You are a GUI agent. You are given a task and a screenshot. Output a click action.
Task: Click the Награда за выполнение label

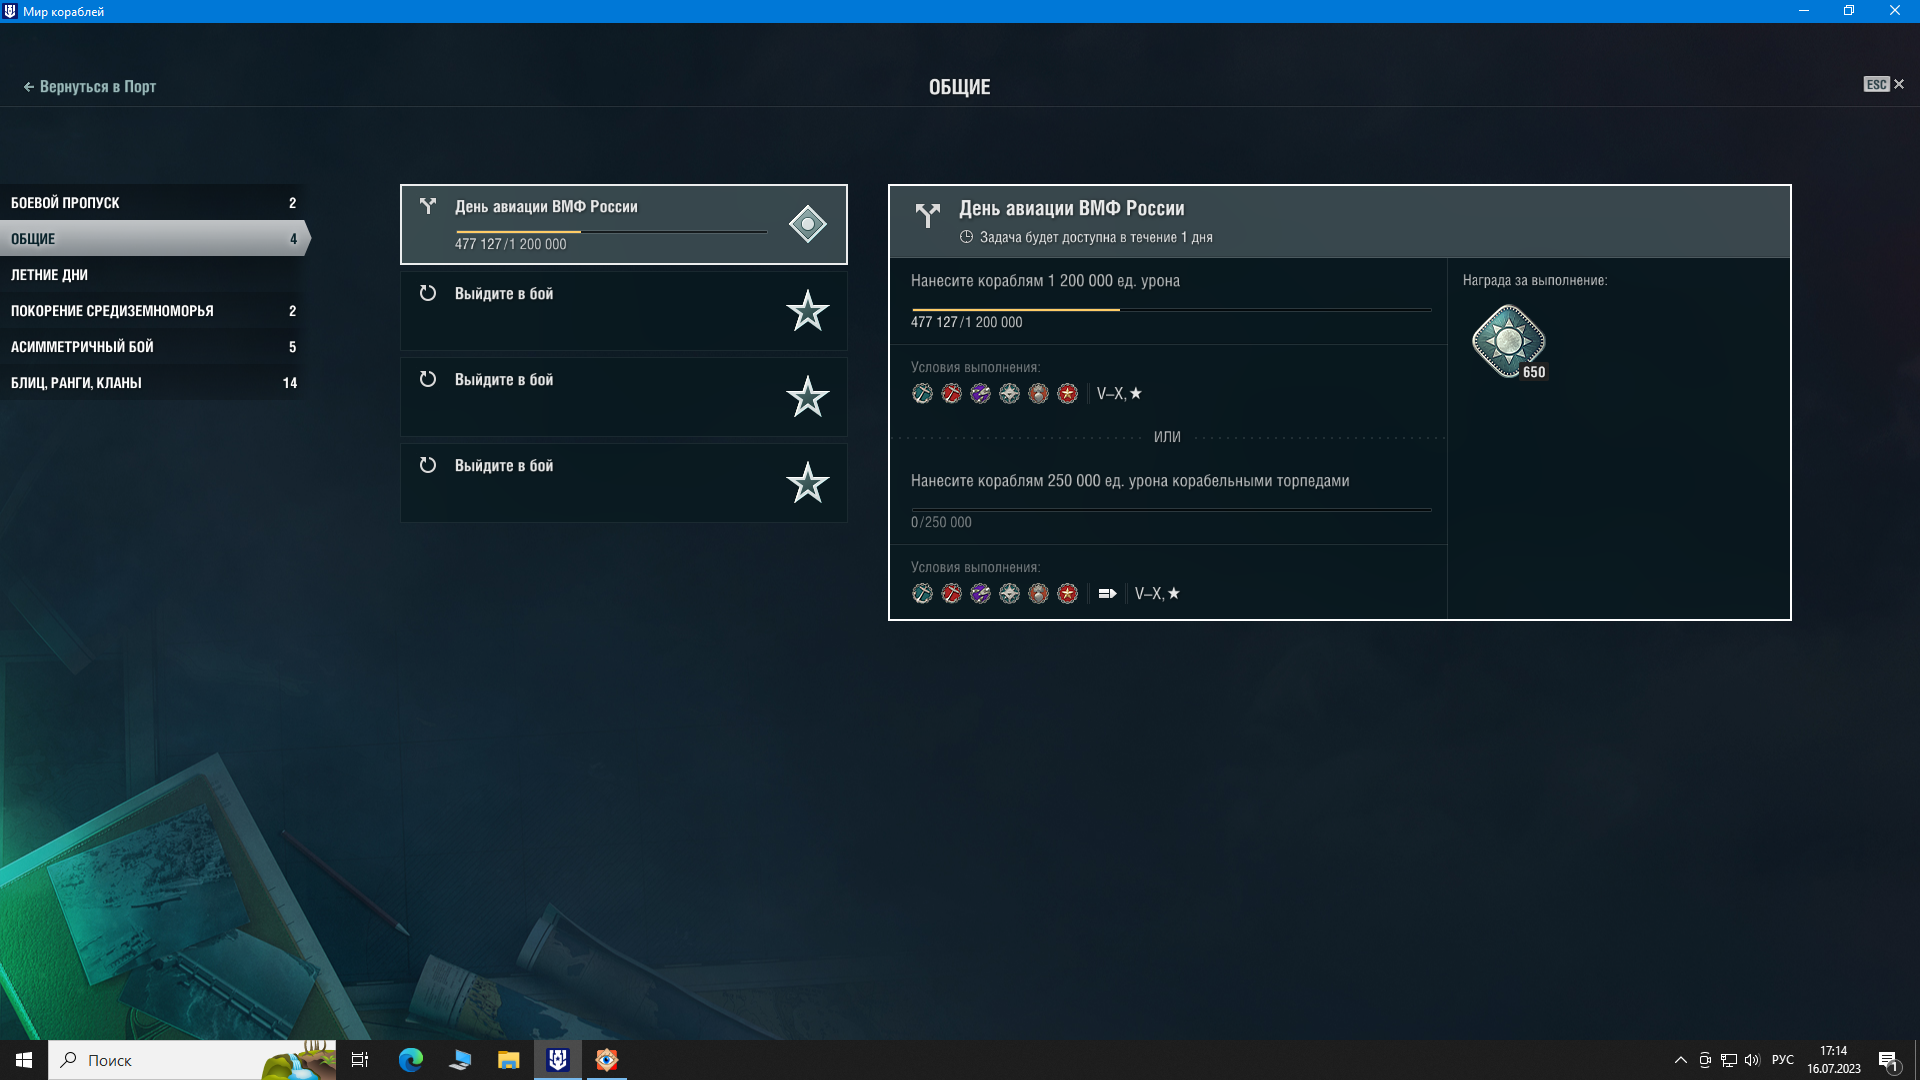coord(1535,280)
